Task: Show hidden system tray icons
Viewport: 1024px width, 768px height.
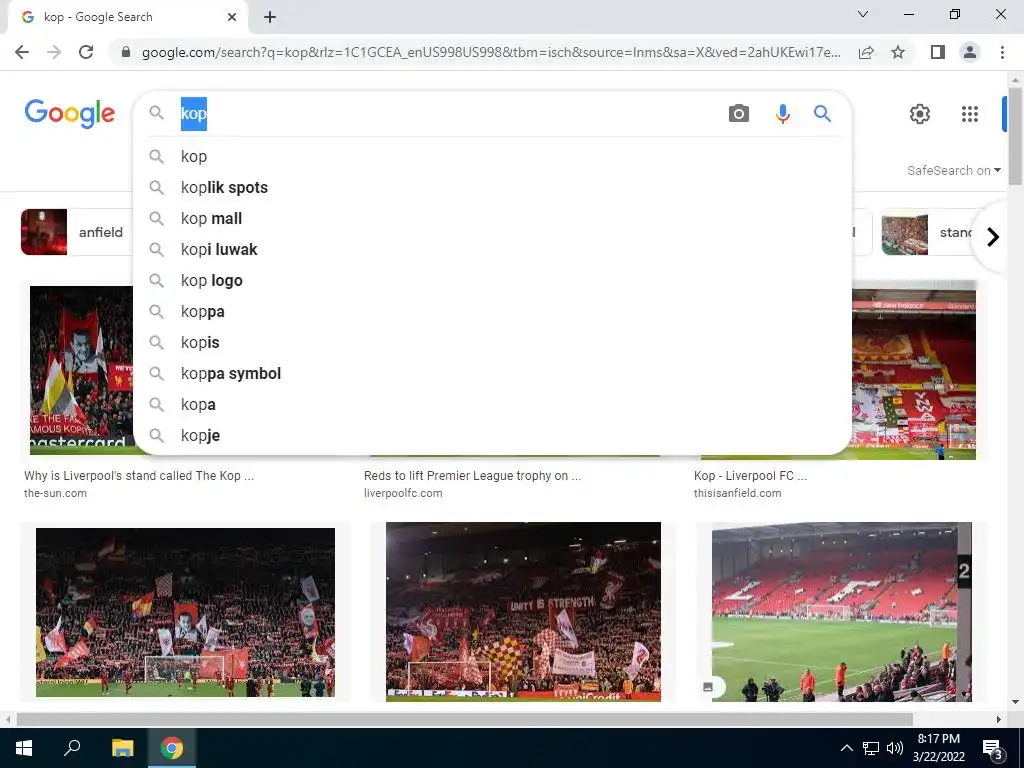Action: [846, 748]
